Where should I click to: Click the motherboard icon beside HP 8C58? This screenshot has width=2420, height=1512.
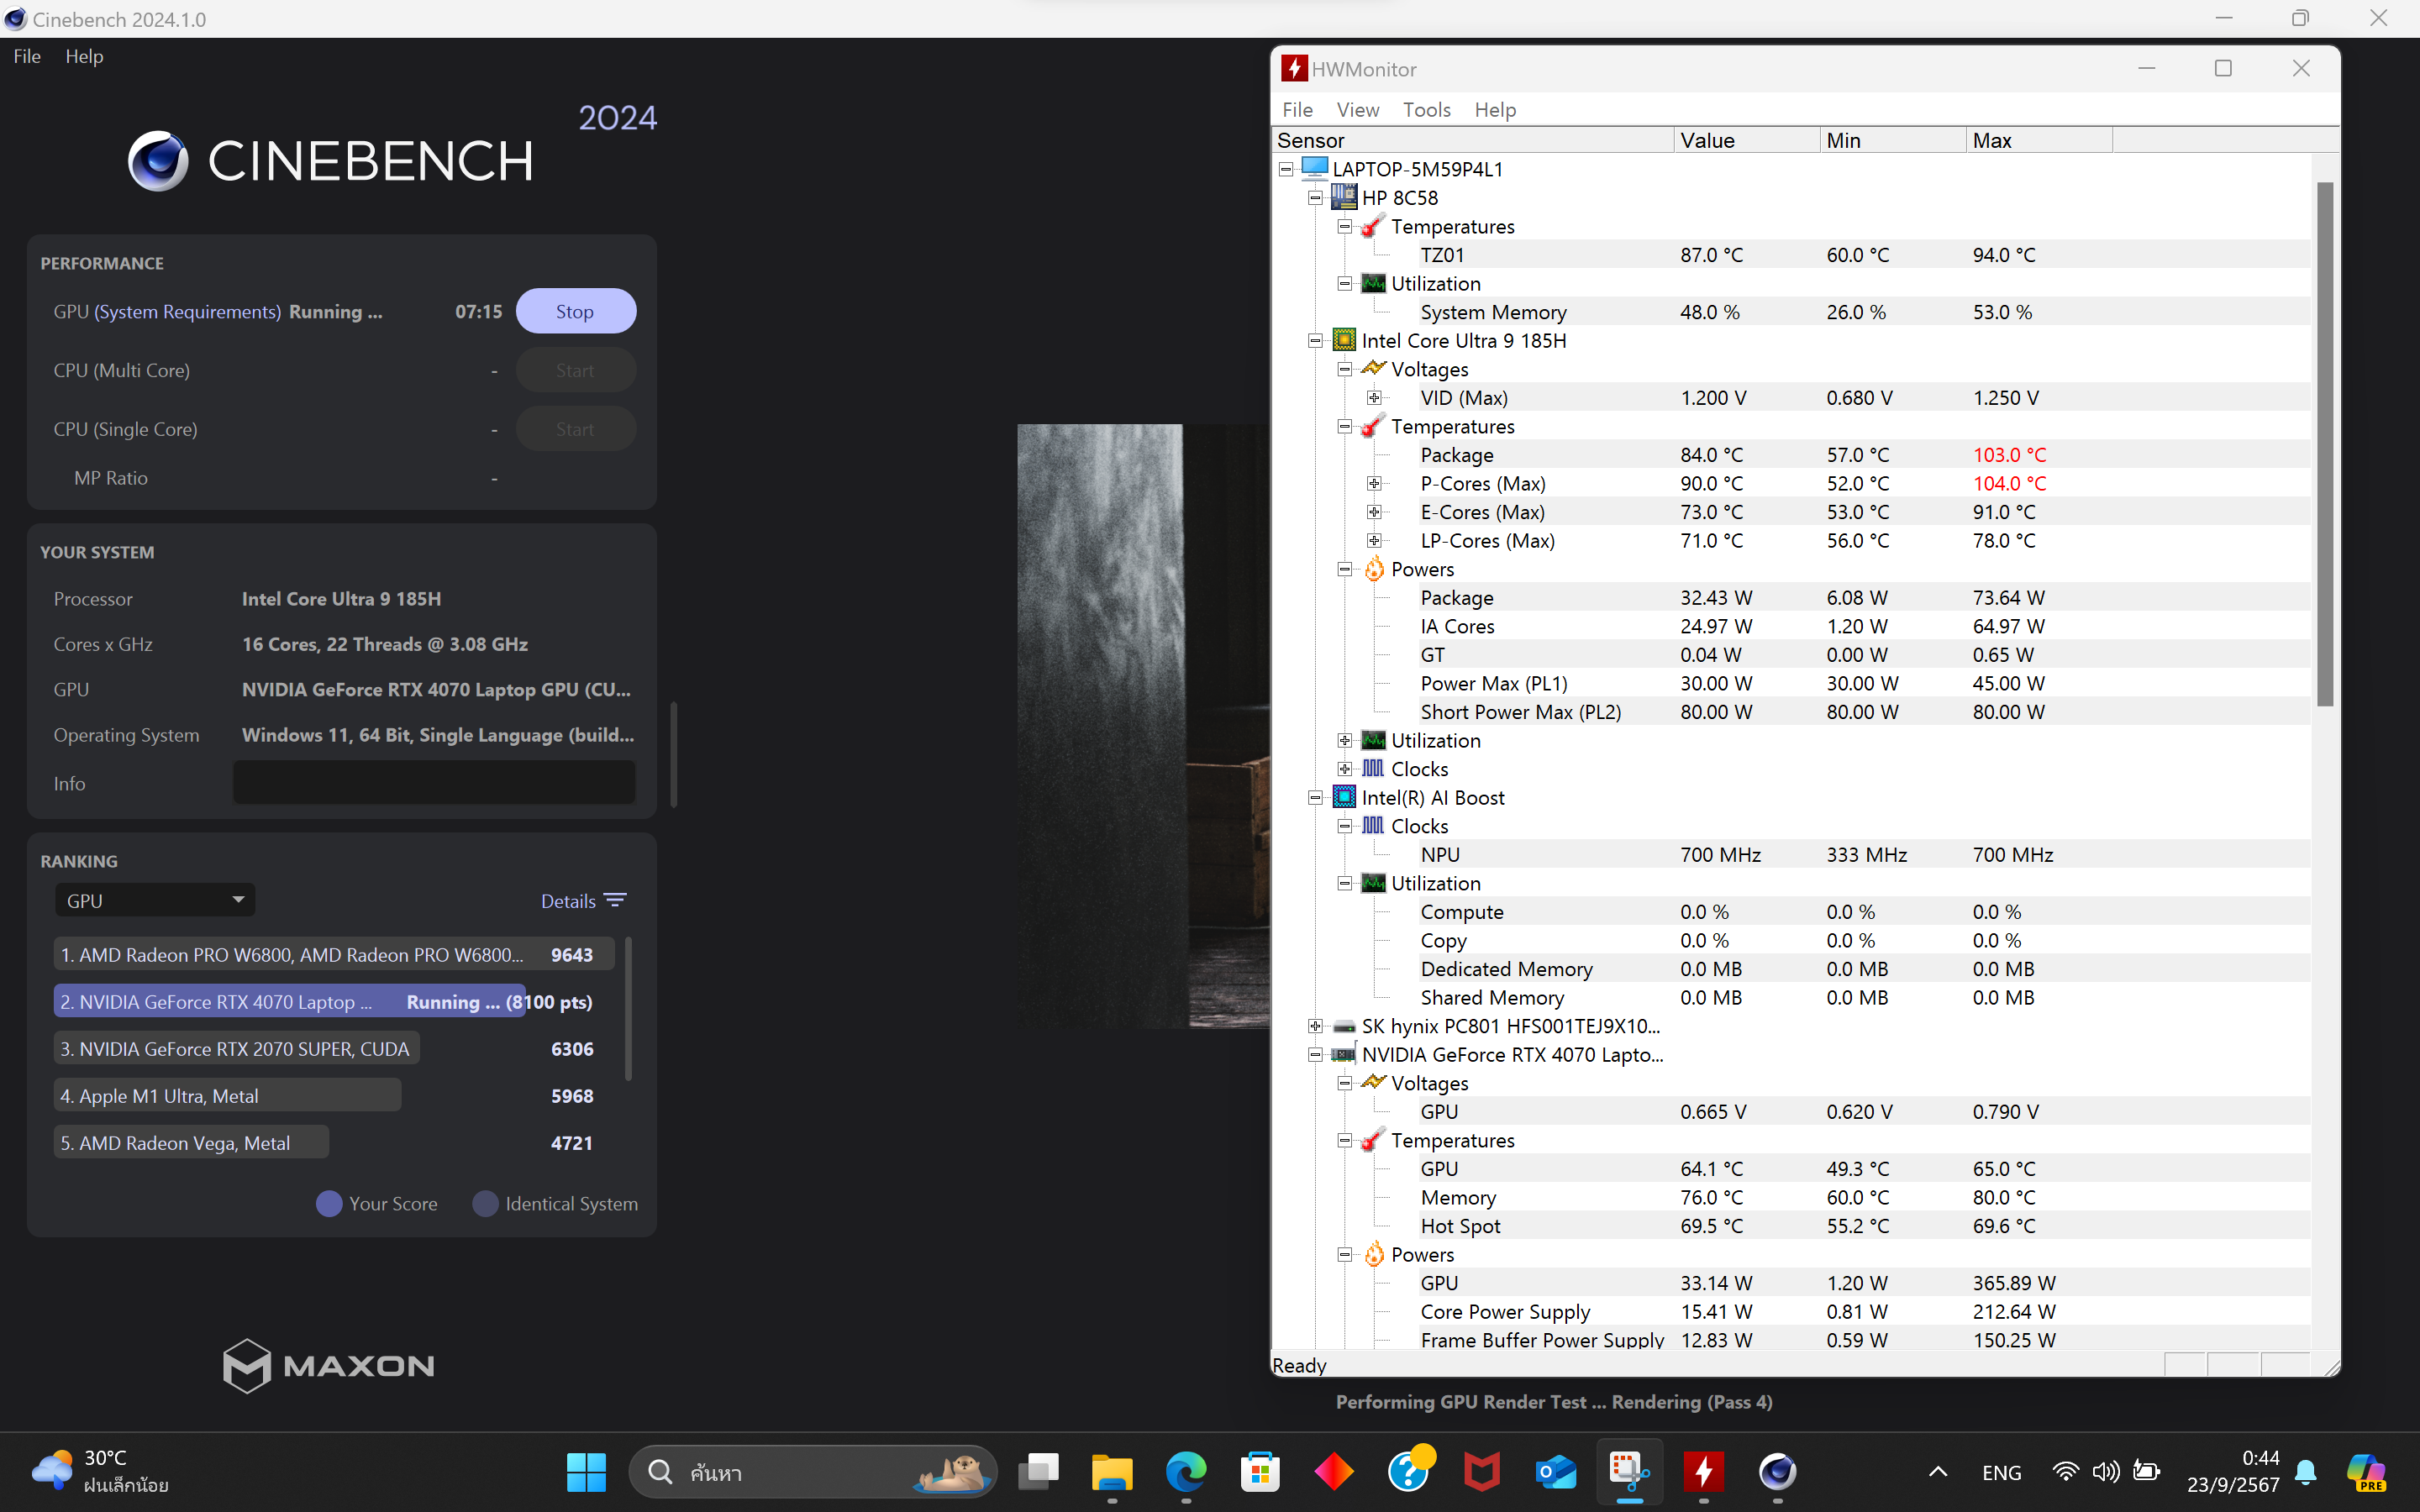(x=1344, y=197)
